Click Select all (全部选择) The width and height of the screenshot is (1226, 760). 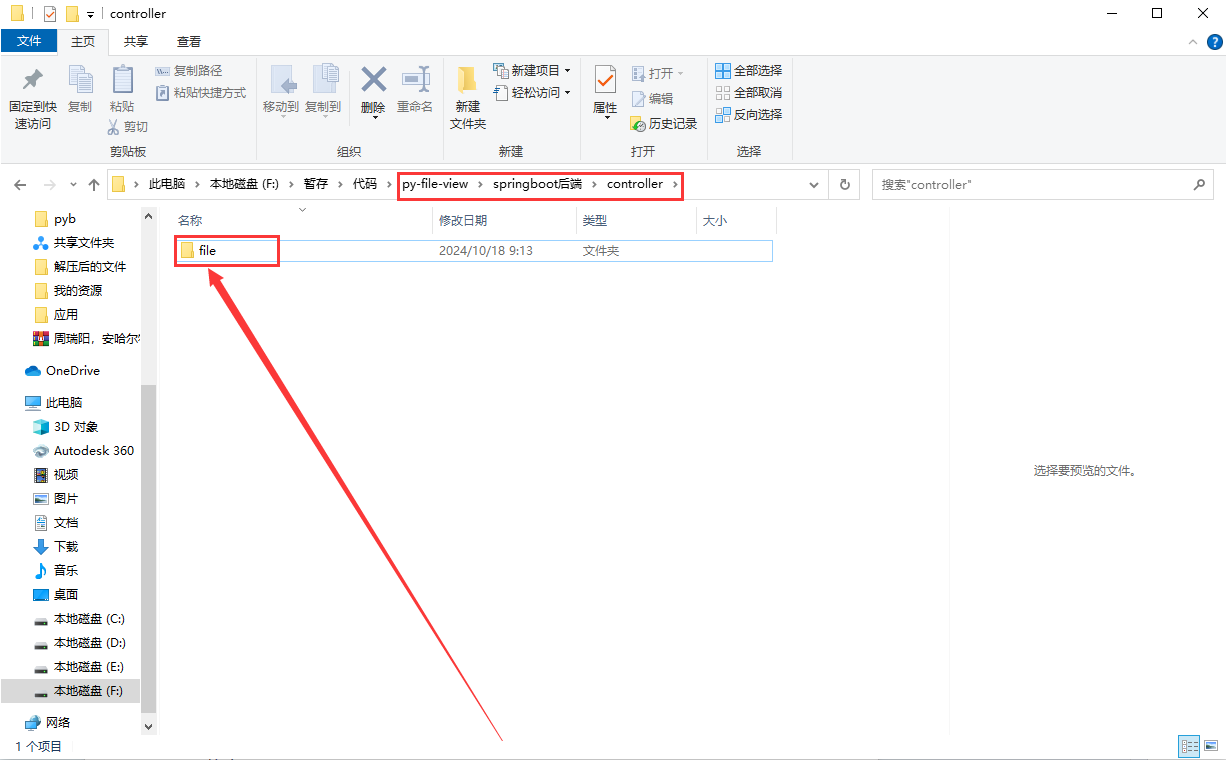pos(748,71)
